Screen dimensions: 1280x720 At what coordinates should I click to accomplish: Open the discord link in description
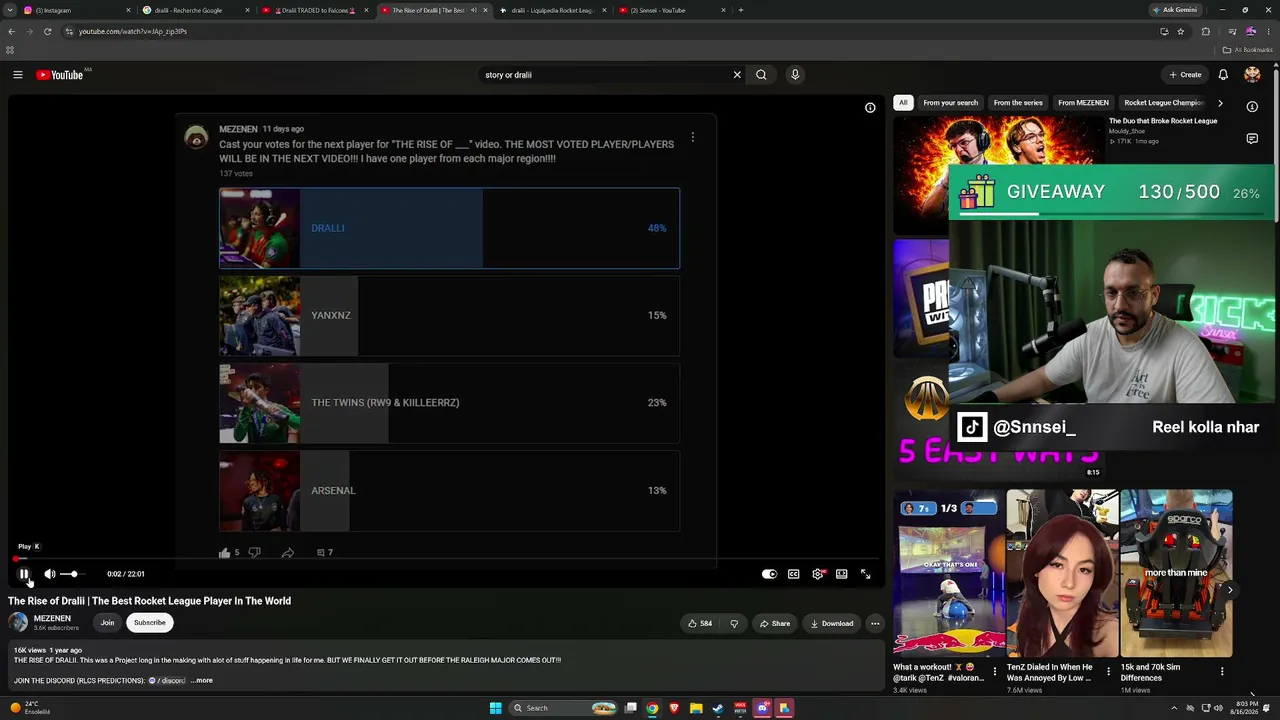[168, 680]
